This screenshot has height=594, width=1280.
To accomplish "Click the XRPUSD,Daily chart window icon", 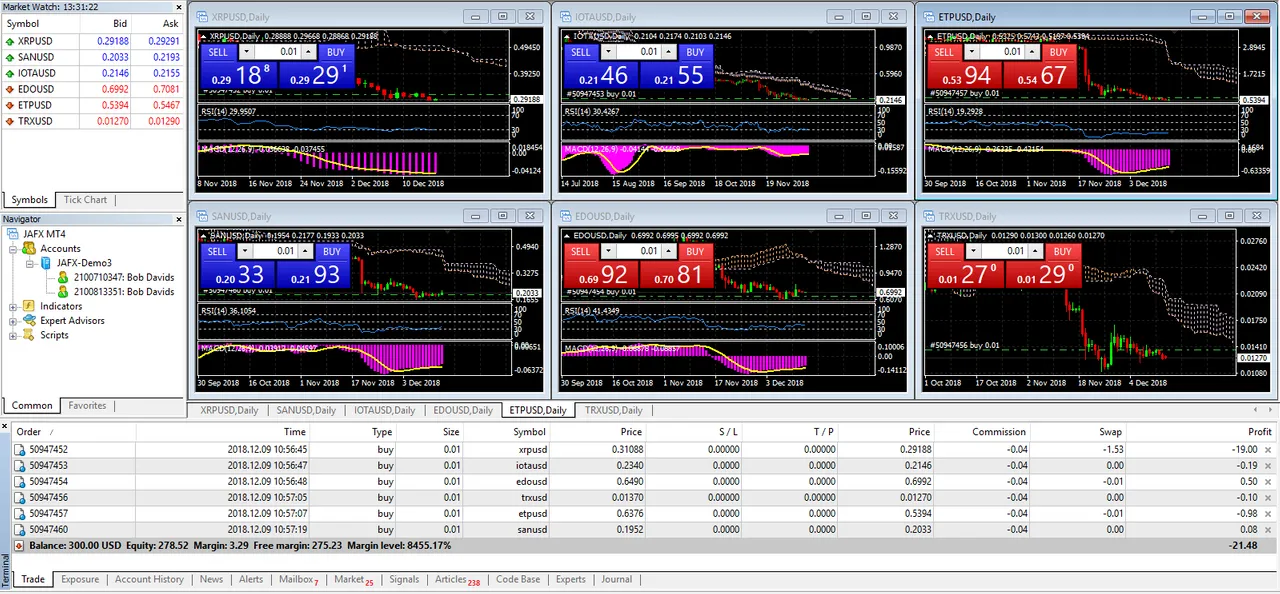I will point(202,17).
